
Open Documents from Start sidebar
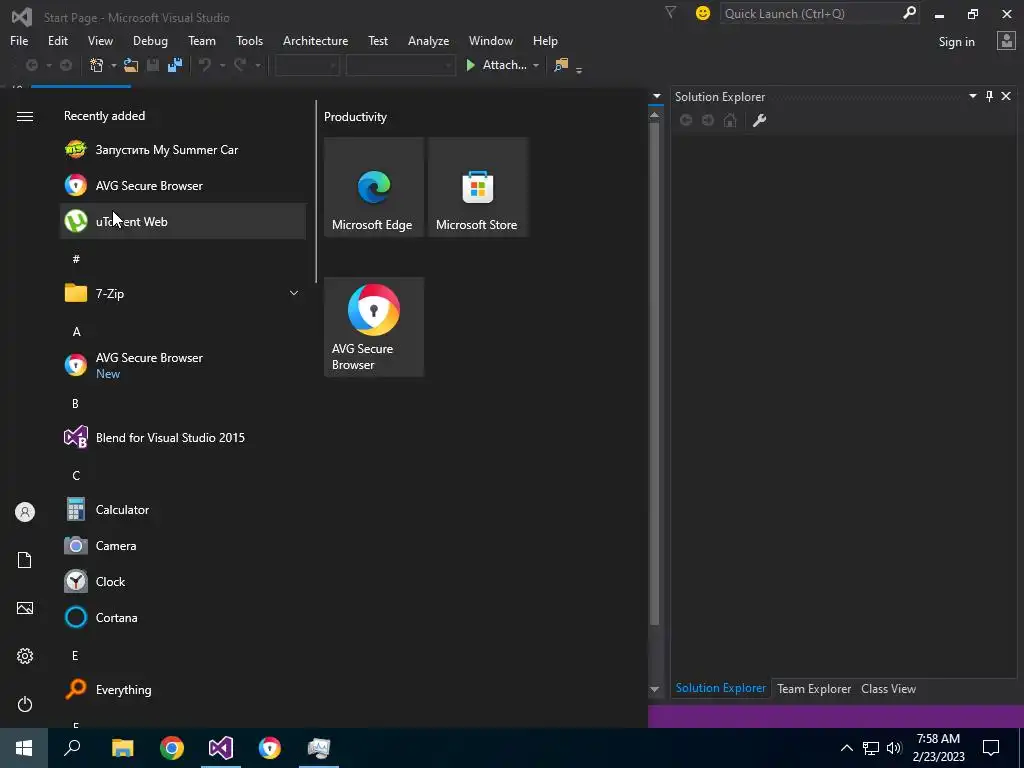pos(25,560)
